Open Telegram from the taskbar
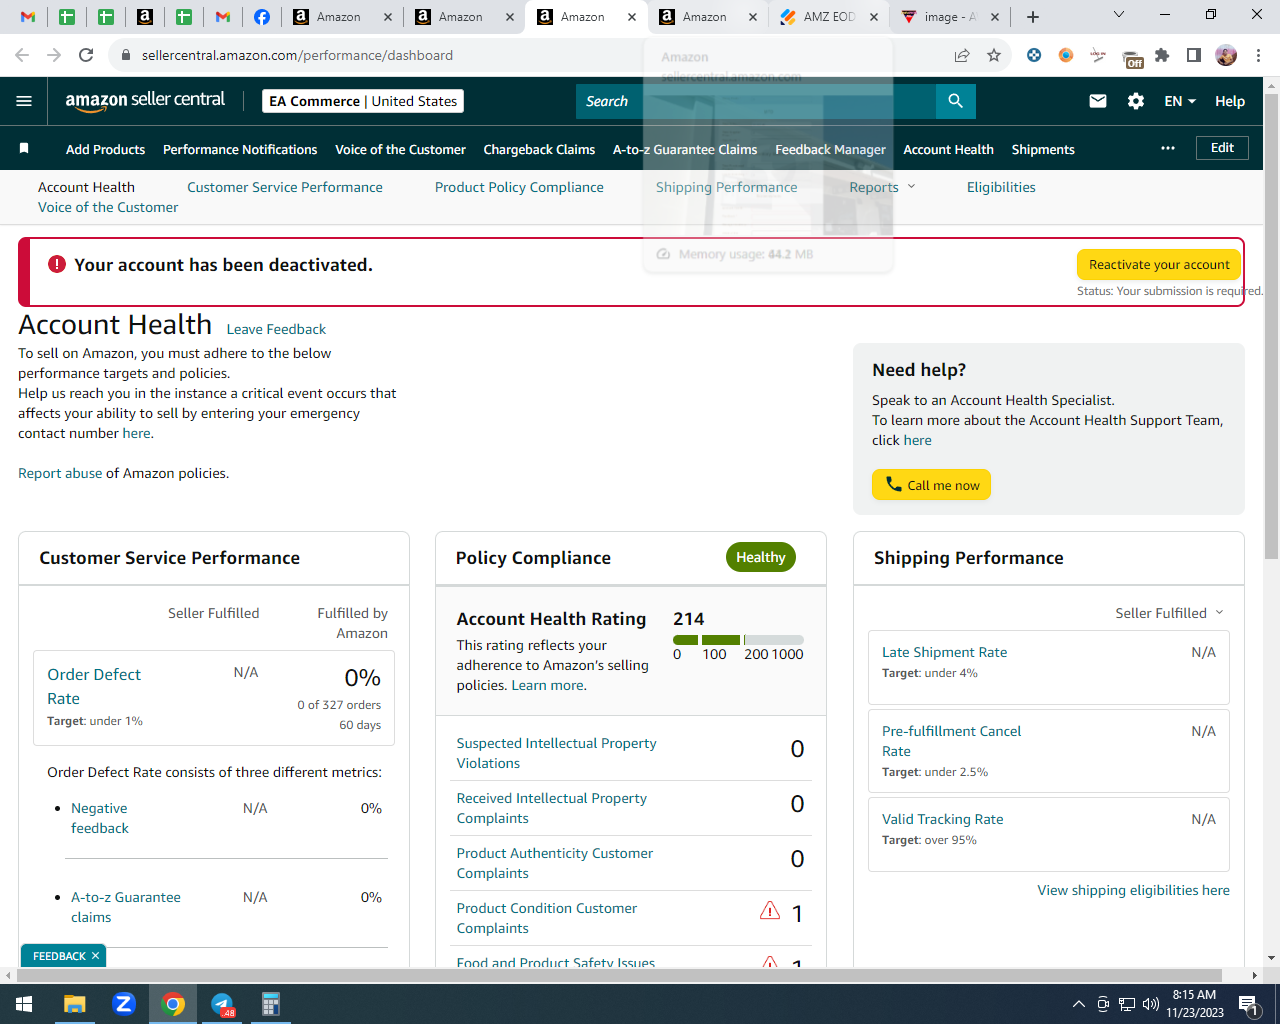The image size is (1280, 1024). click(222, 1004)
